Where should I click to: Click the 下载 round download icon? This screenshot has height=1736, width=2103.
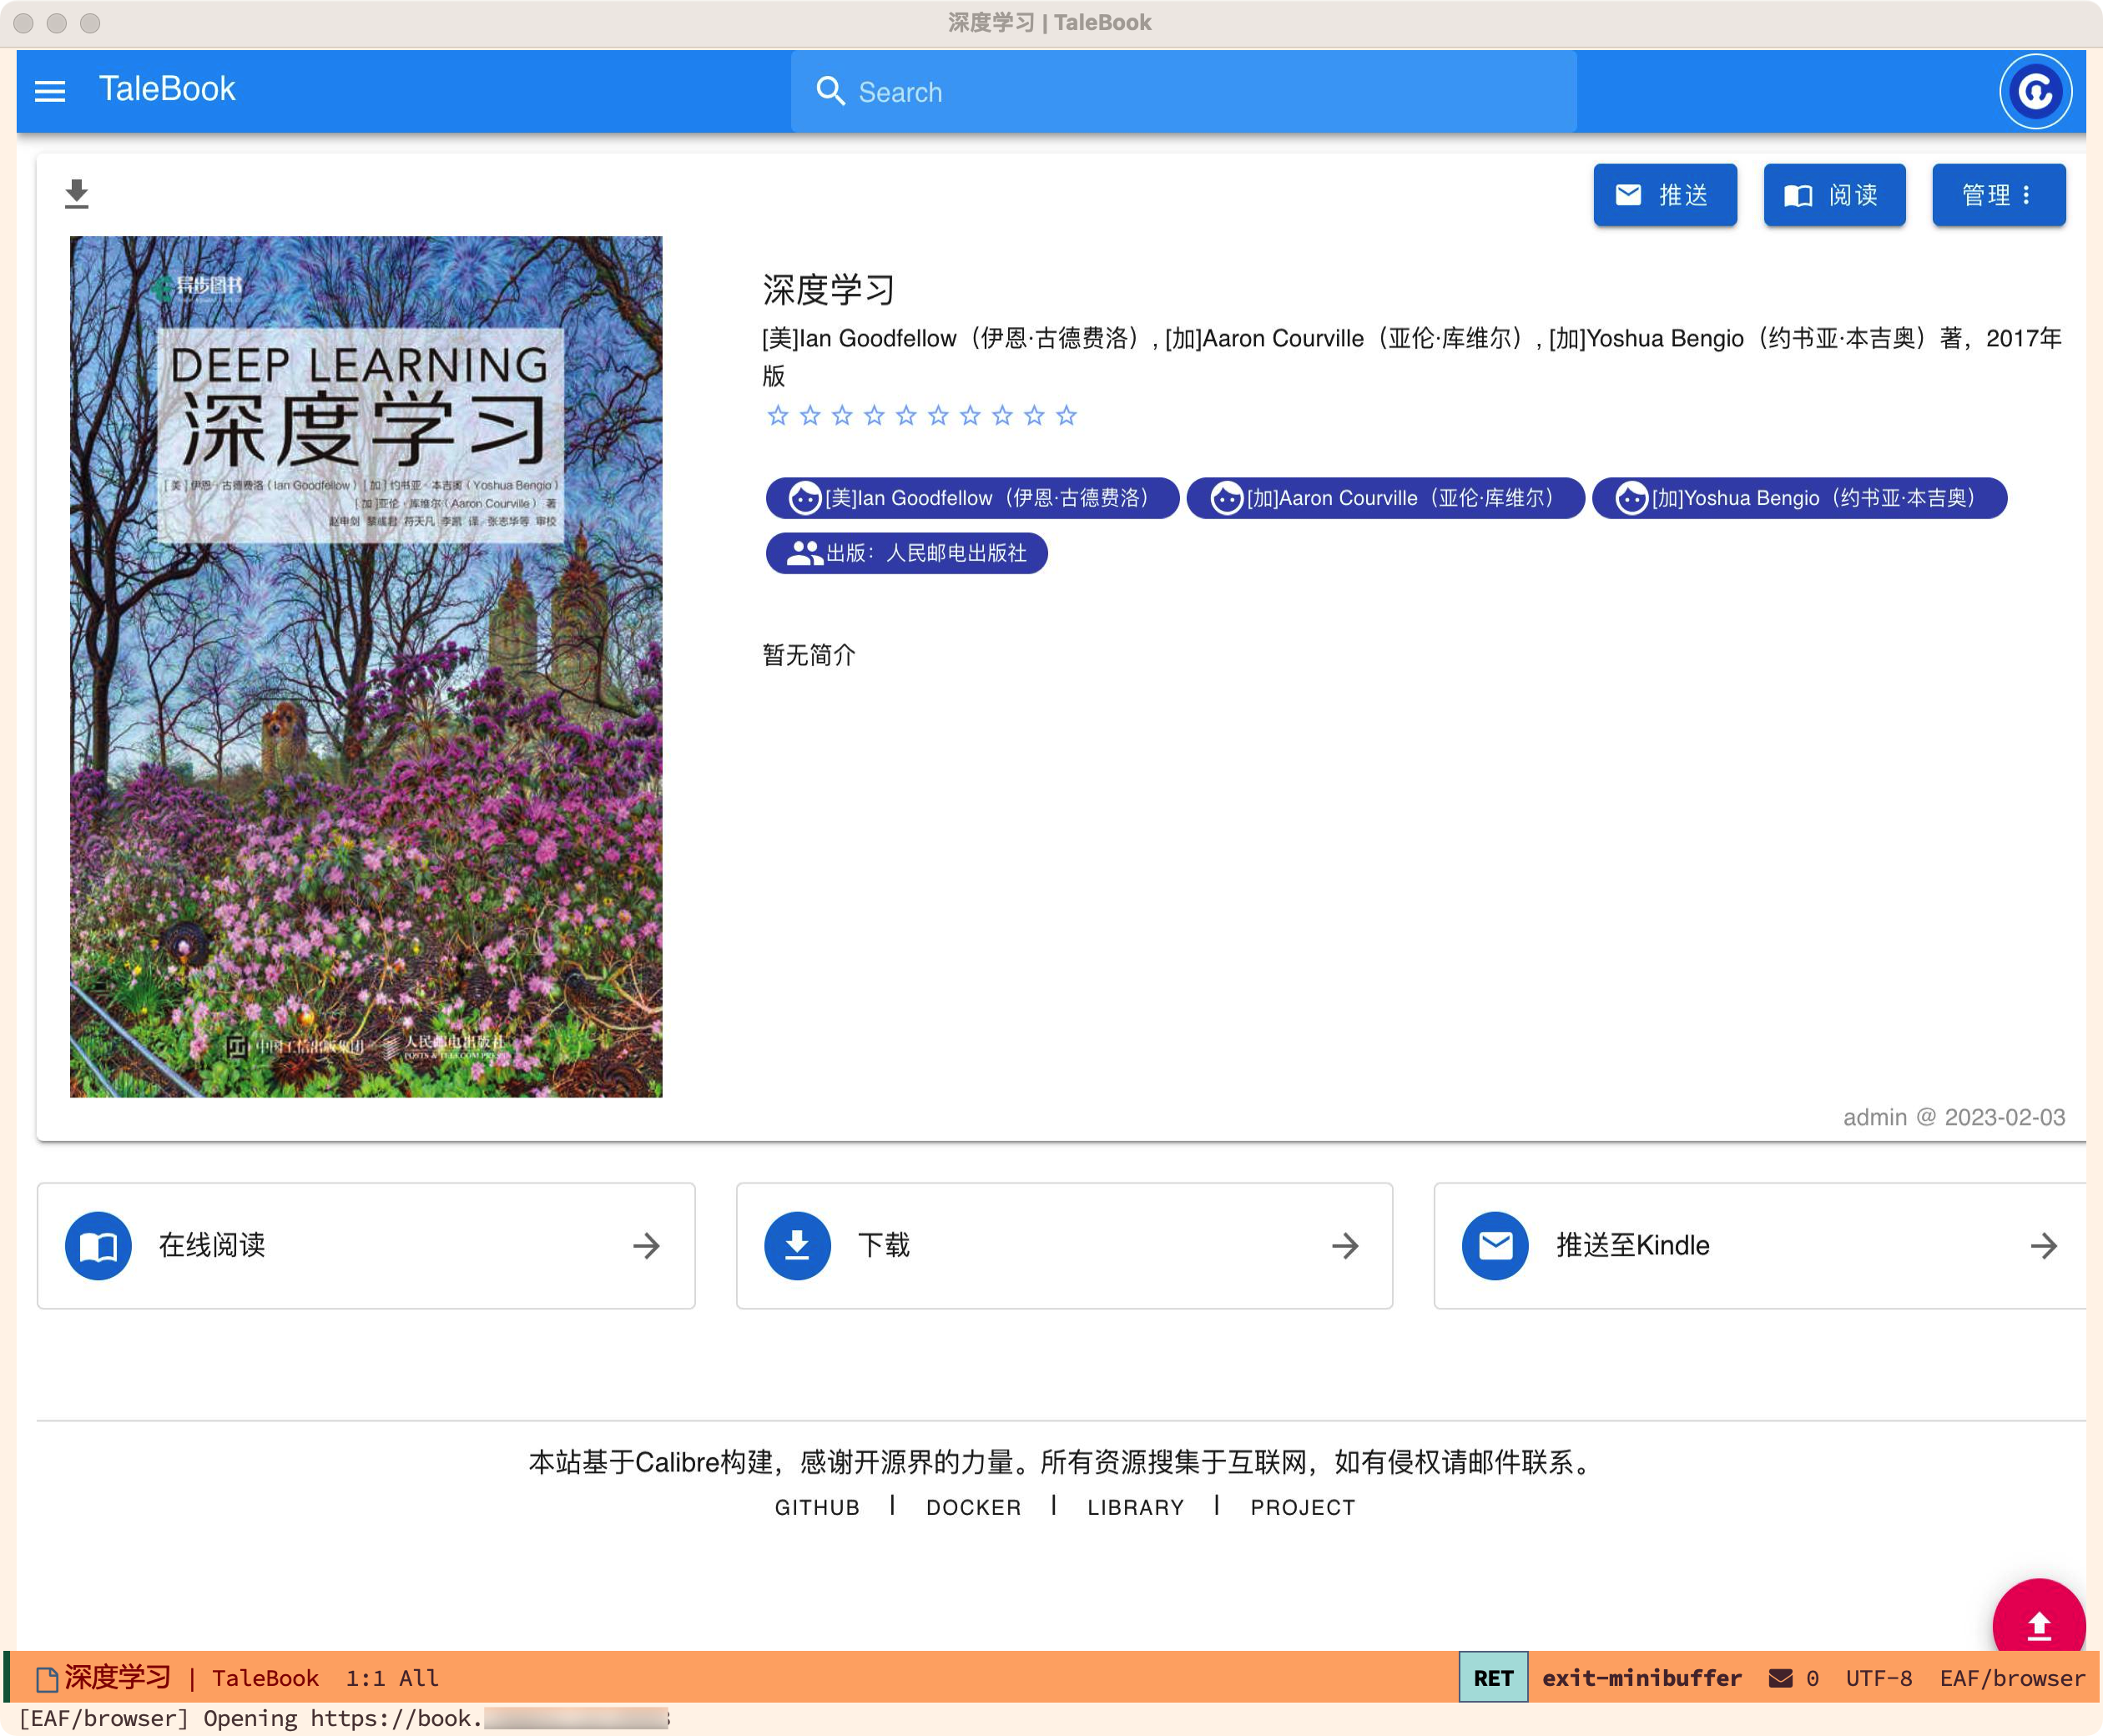(797, 1246)
